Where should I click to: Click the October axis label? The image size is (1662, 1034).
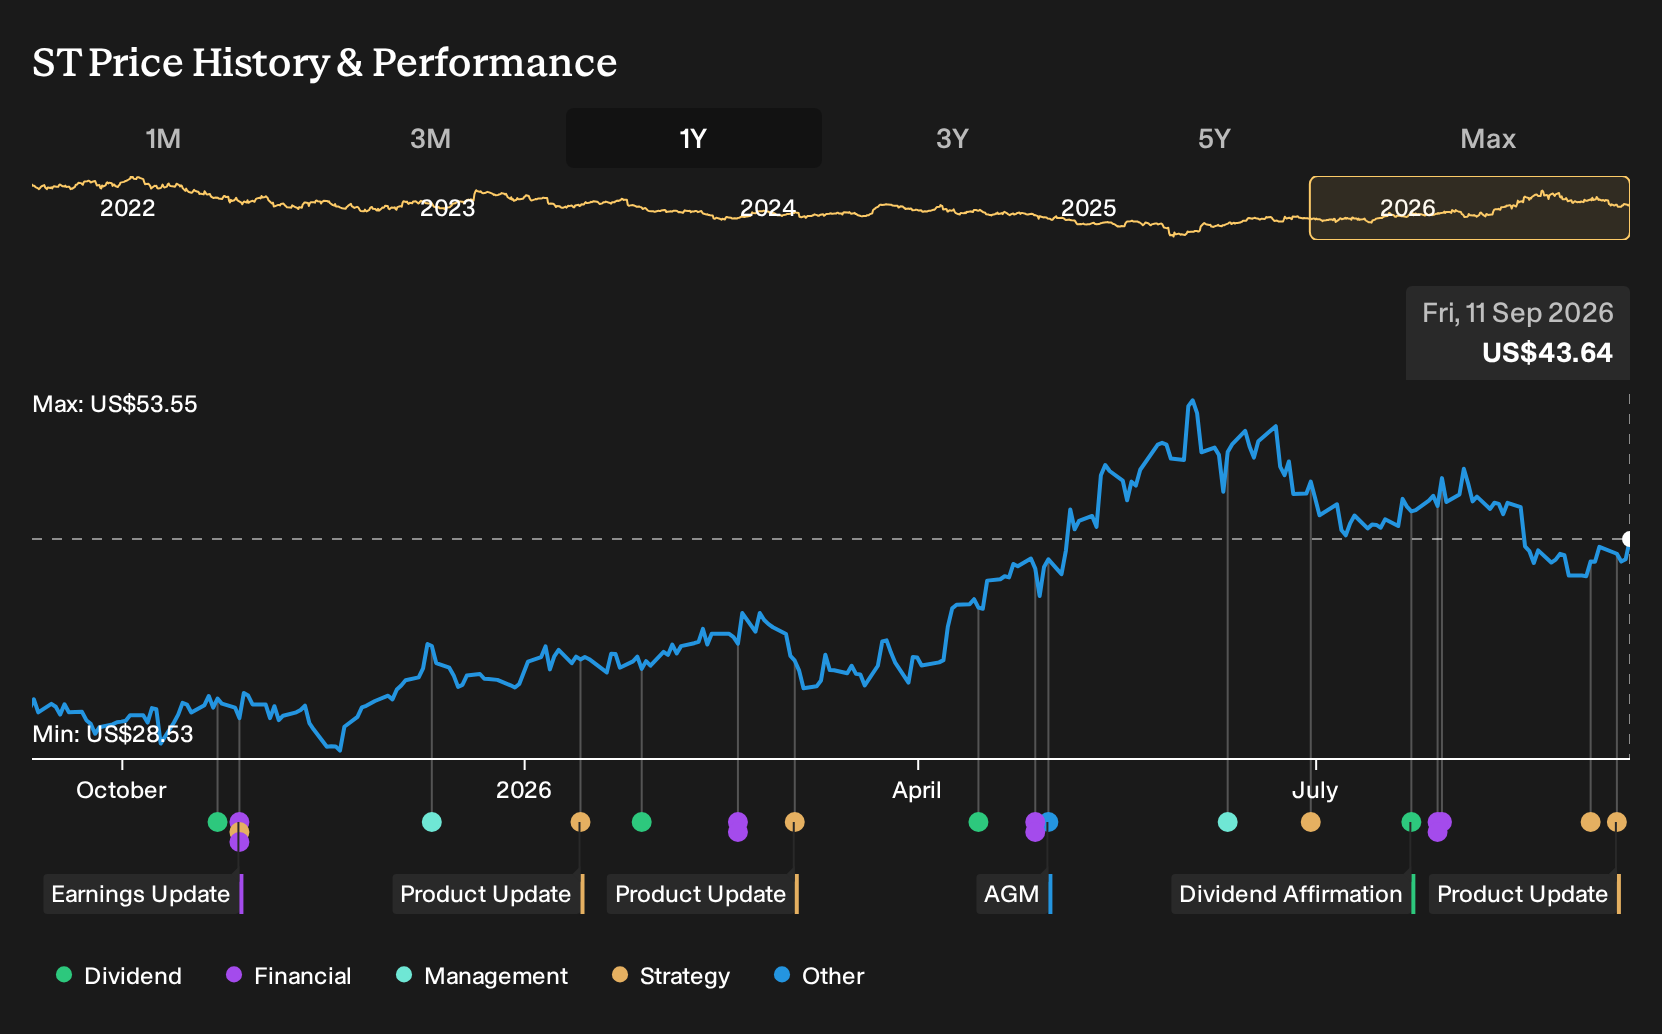coord(121,790)
